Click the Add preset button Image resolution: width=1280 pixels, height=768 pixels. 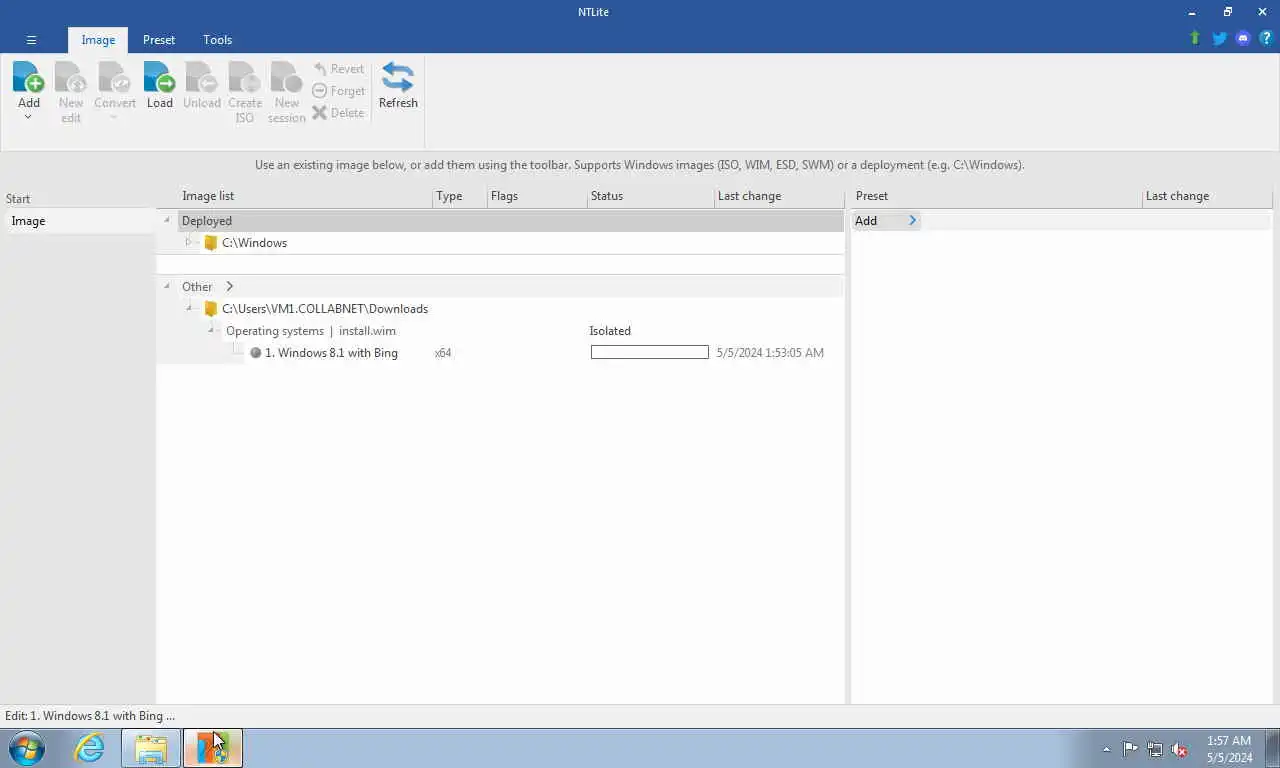[866, 221]
